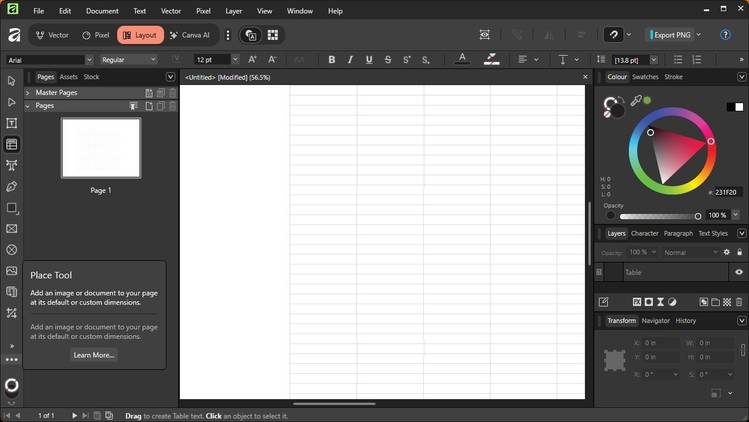The width and height of the screenshot is (749, 422).
Task: Click the blue help question mark icon
Action: 725,34
